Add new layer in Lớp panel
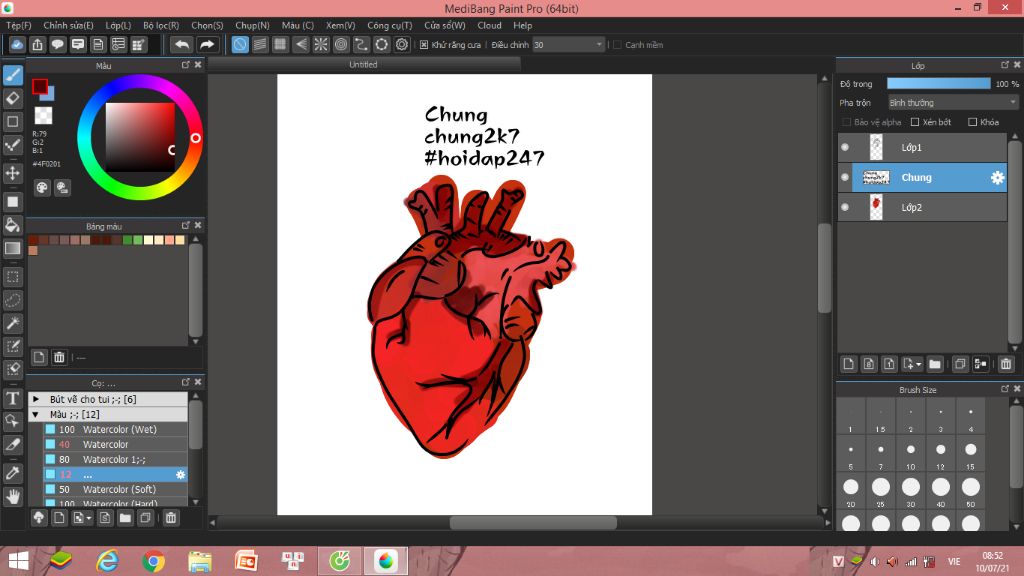 click(x=848, y=364)
